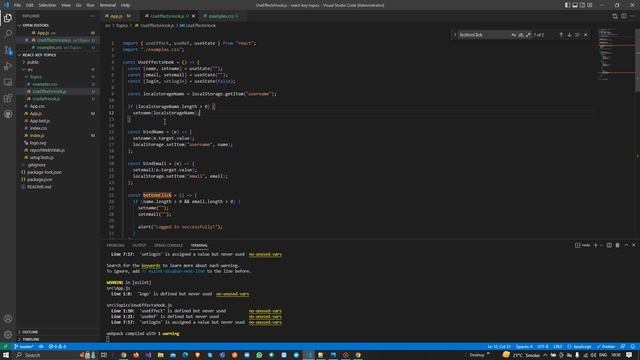Open the File menu

tap(18, 5)
